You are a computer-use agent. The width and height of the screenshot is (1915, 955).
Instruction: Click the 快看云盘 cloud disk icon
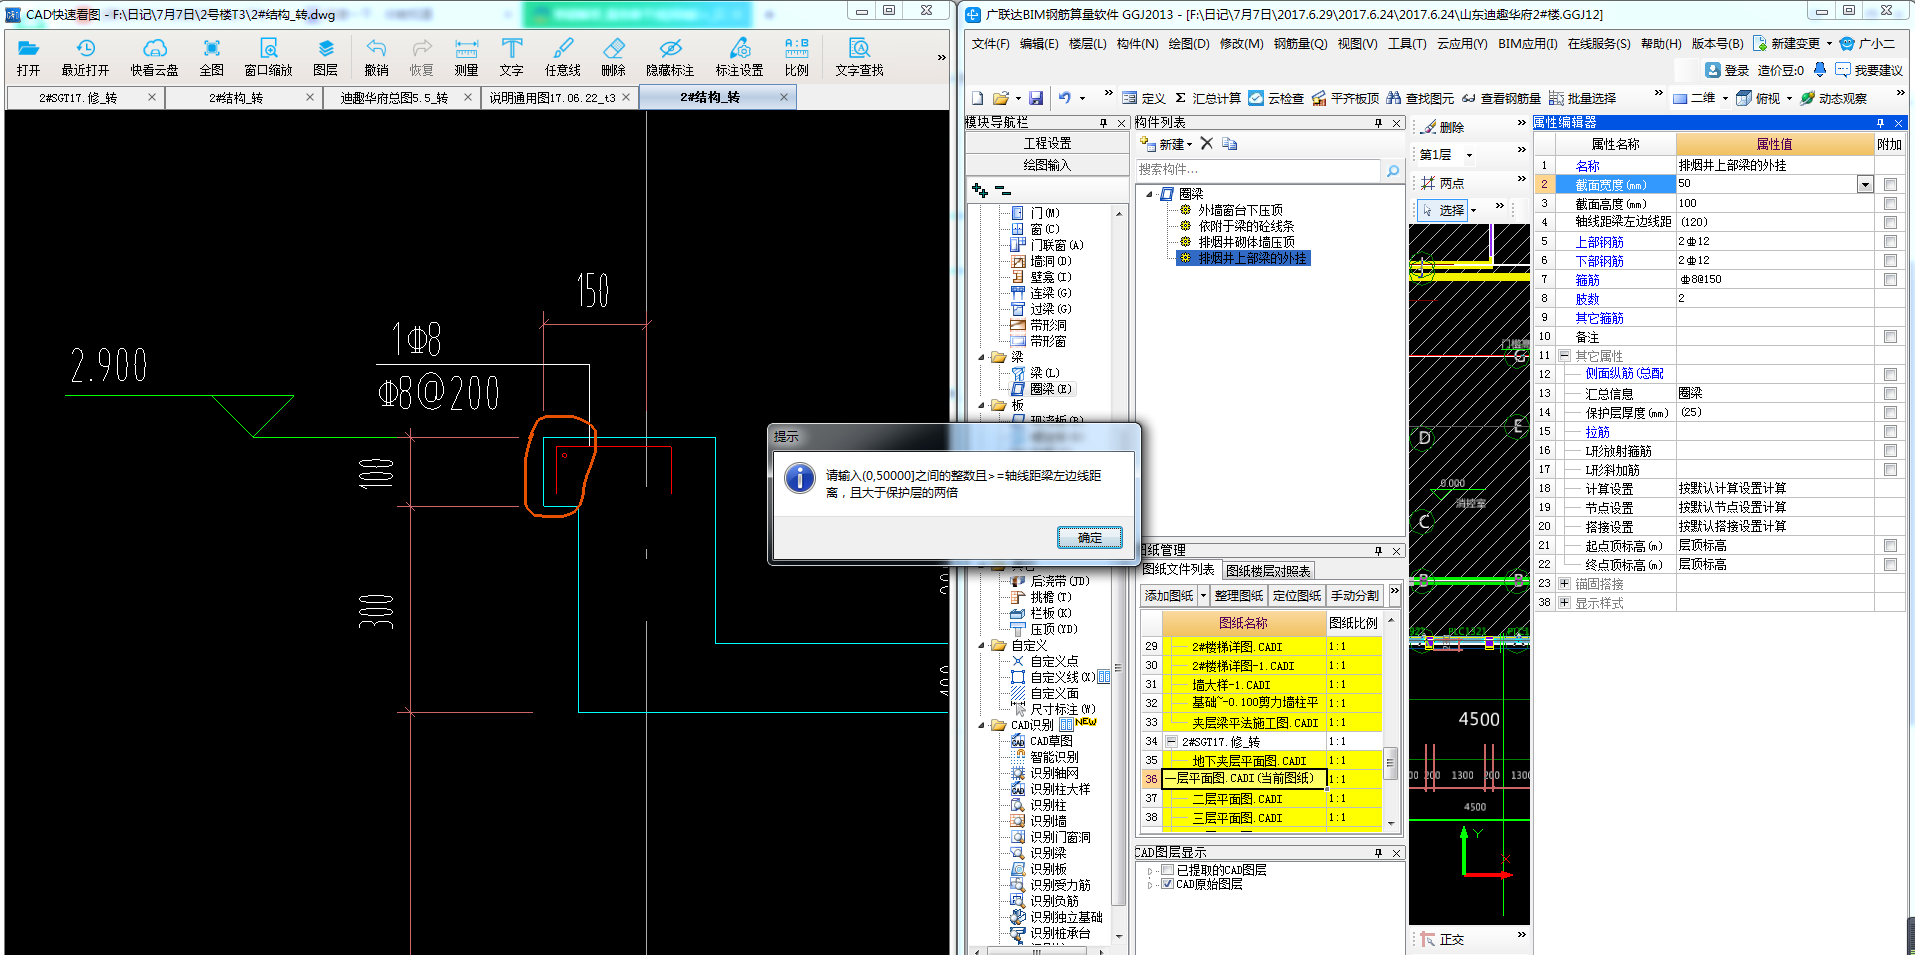point(154,57)
